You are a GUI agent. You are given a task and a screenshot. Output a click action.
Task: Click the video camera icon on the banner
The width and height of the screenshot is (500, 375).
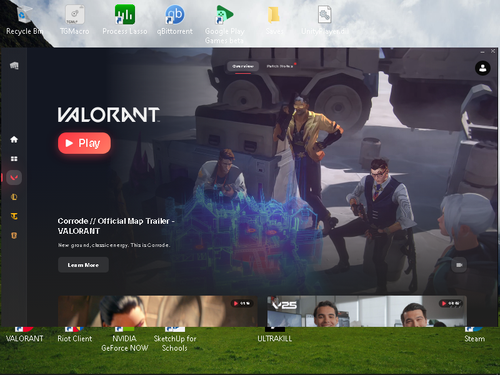pyautogui.click(x=459, y=265)
